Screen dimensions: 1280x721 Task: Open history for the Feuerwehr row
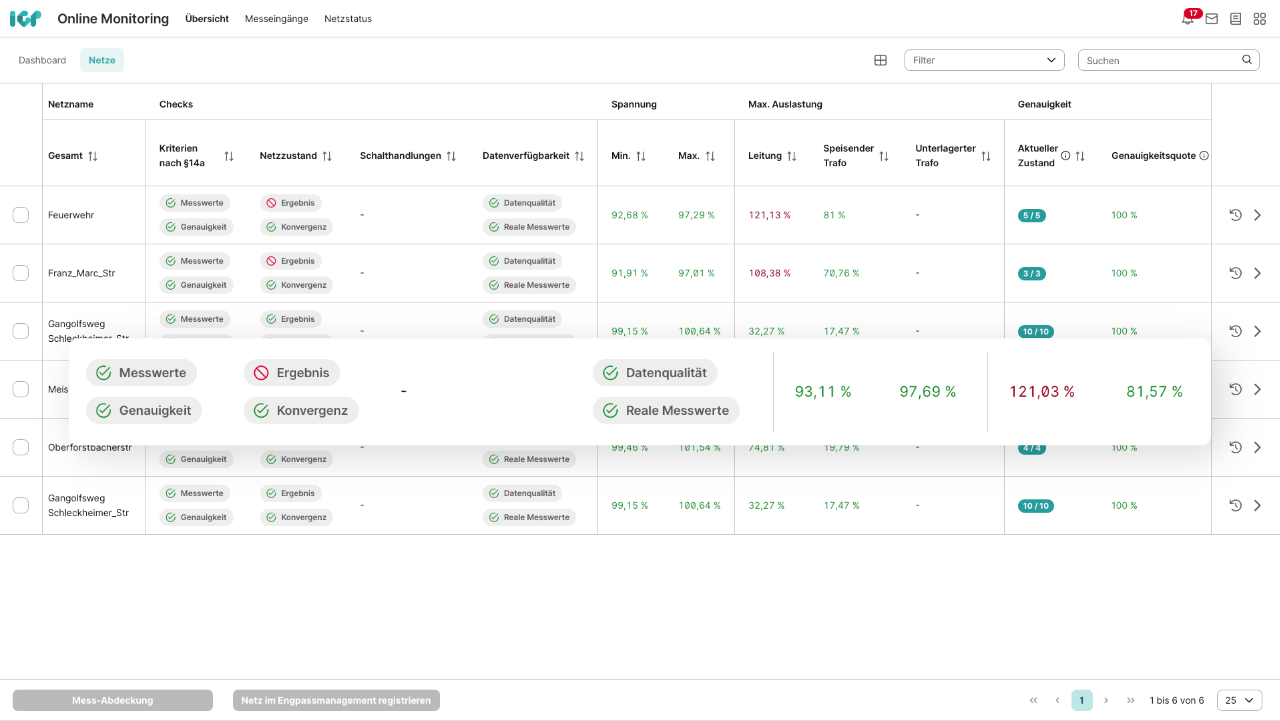click(x=1235, y=215)
